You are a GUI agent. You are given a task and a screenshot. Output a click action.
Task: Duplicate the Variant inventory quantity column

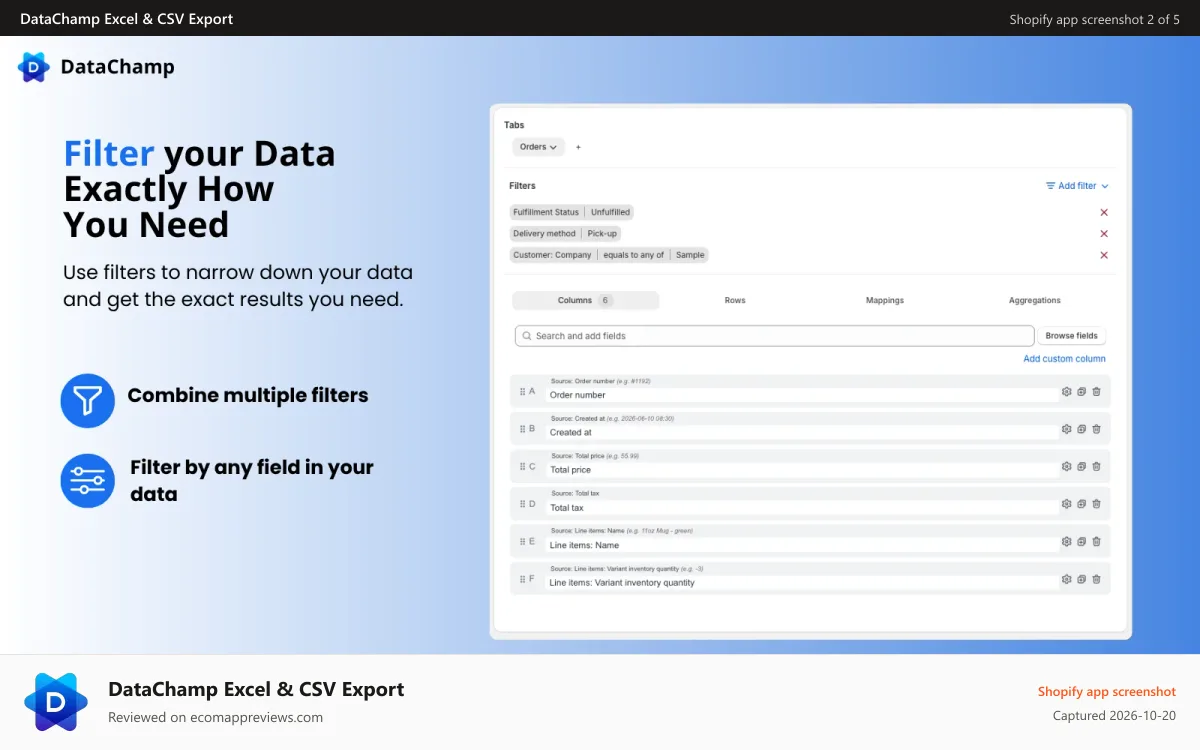[1081, 579]
